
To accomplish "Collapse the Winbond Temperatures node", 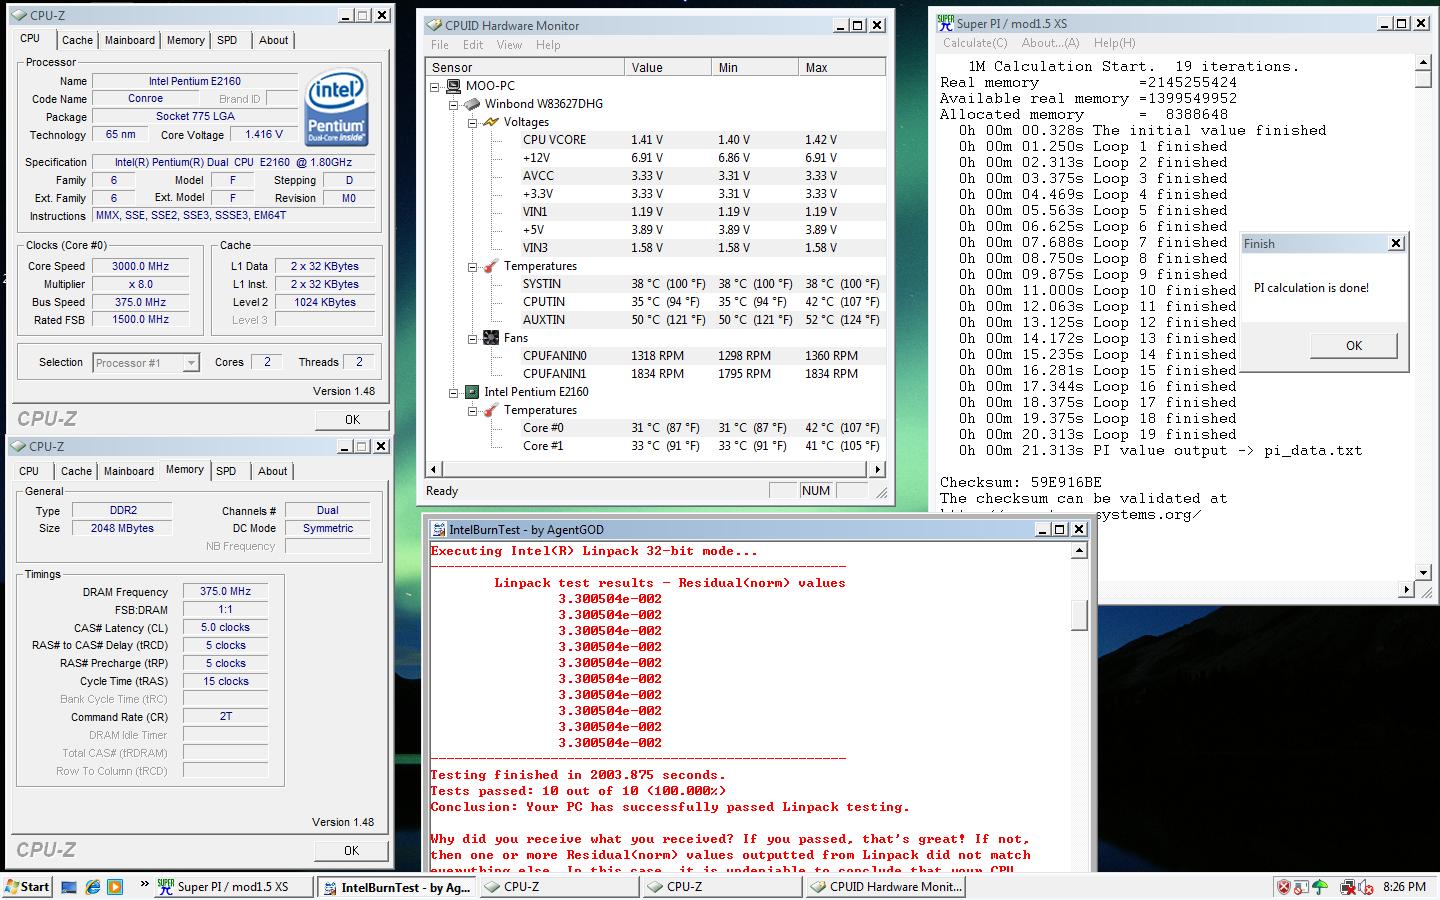I will tap(472, 266).
